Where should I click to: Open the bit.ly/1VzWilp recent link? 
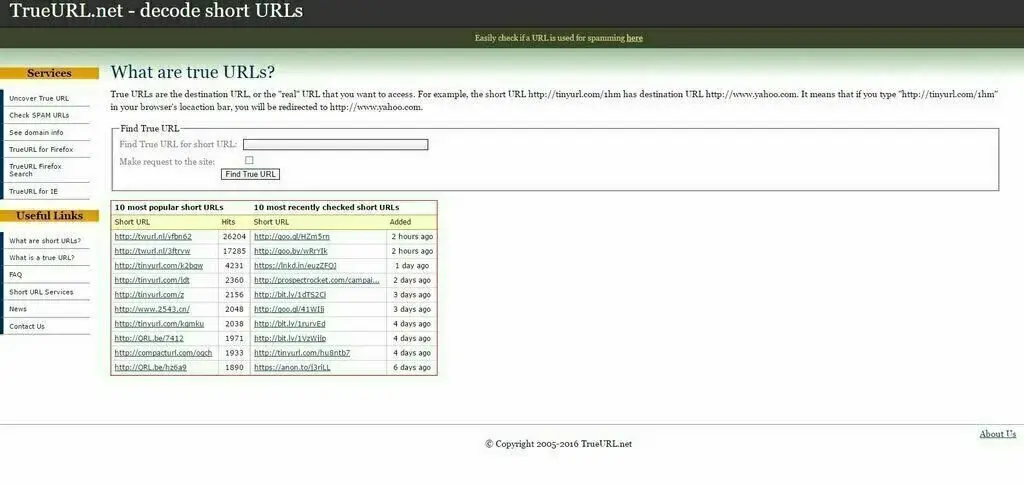pos(290,338)
